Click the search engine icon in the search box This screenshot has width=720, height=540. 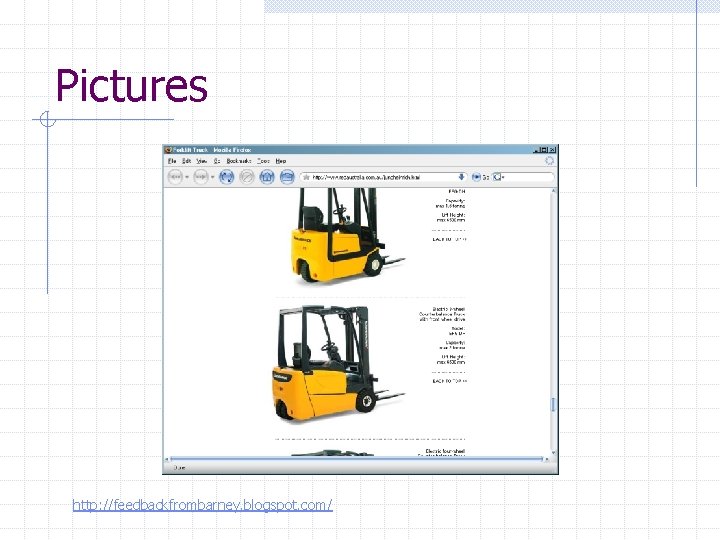497,177
